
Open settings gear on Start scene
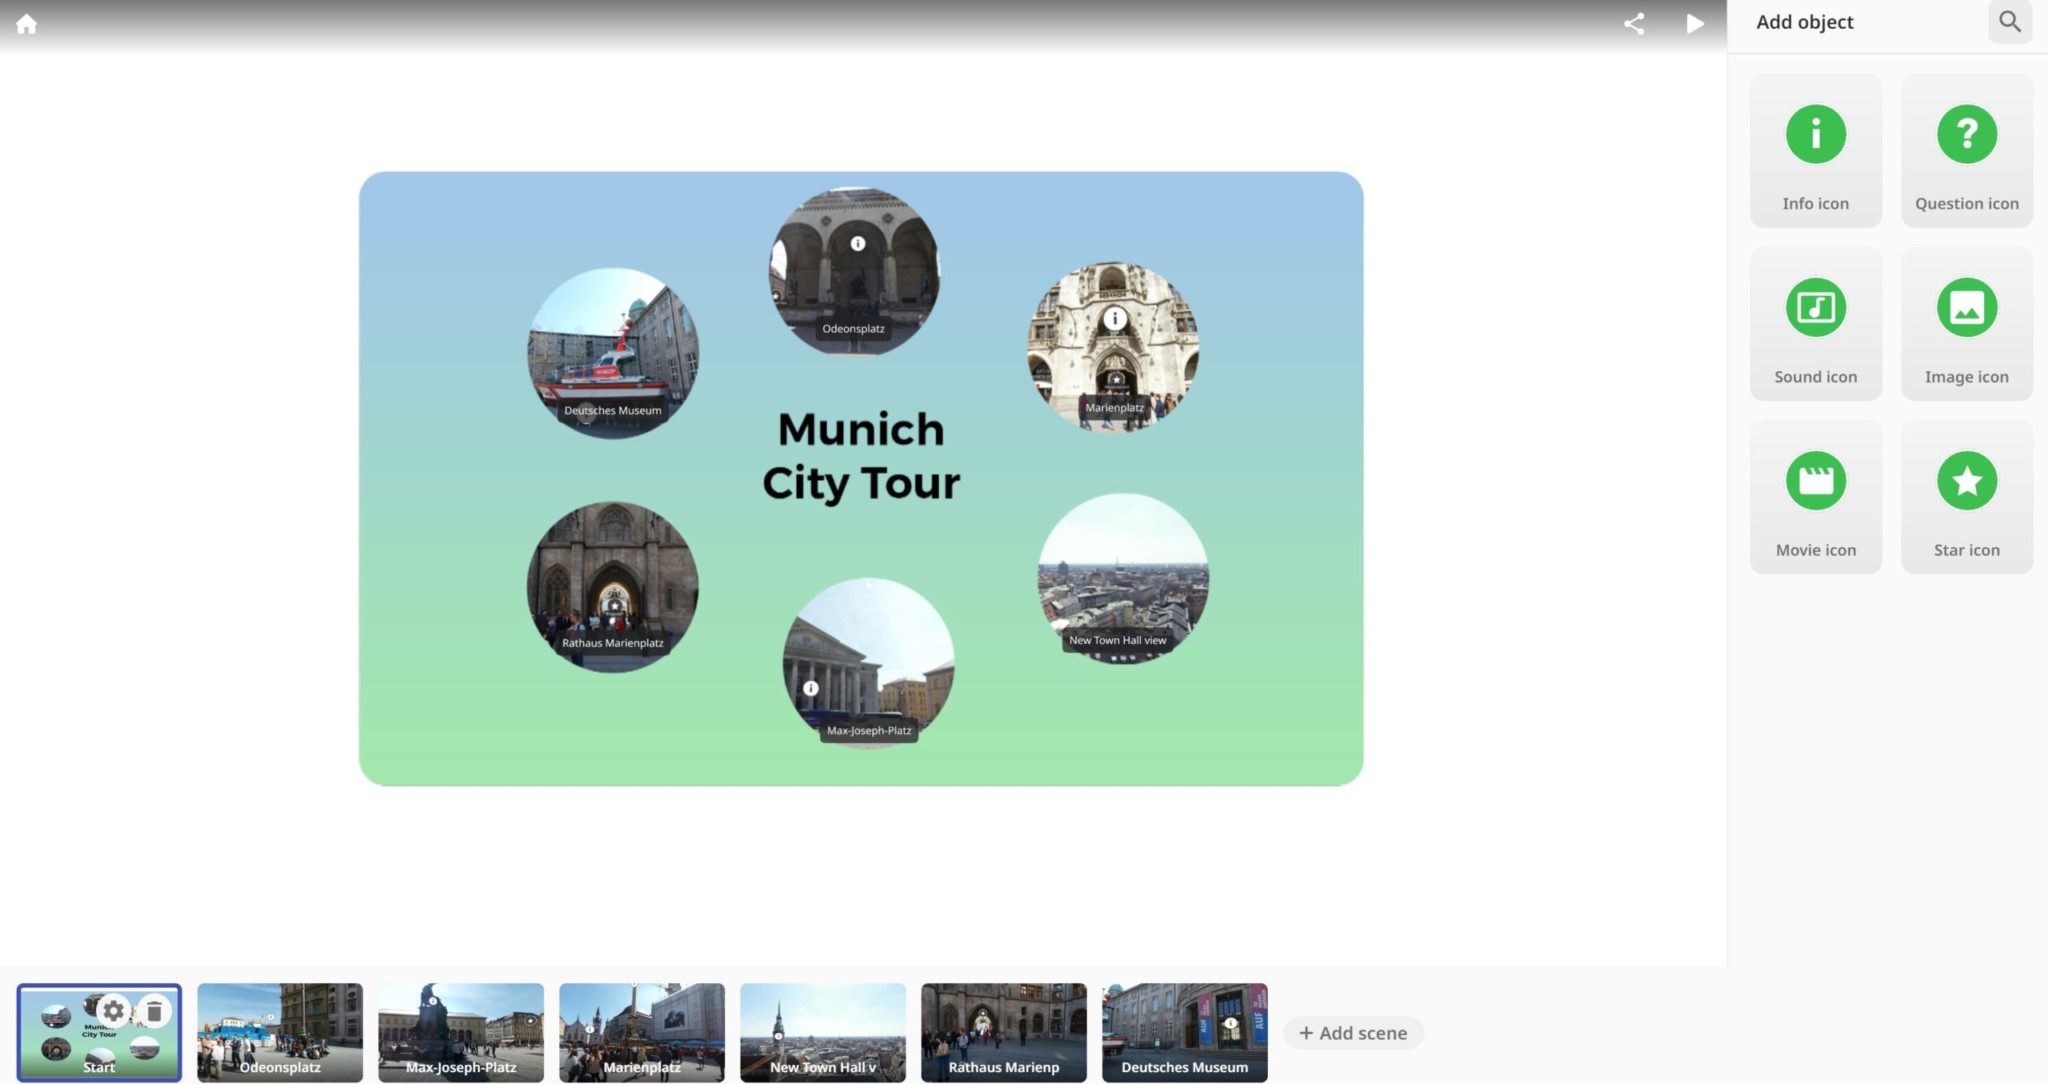point(114,1011)
